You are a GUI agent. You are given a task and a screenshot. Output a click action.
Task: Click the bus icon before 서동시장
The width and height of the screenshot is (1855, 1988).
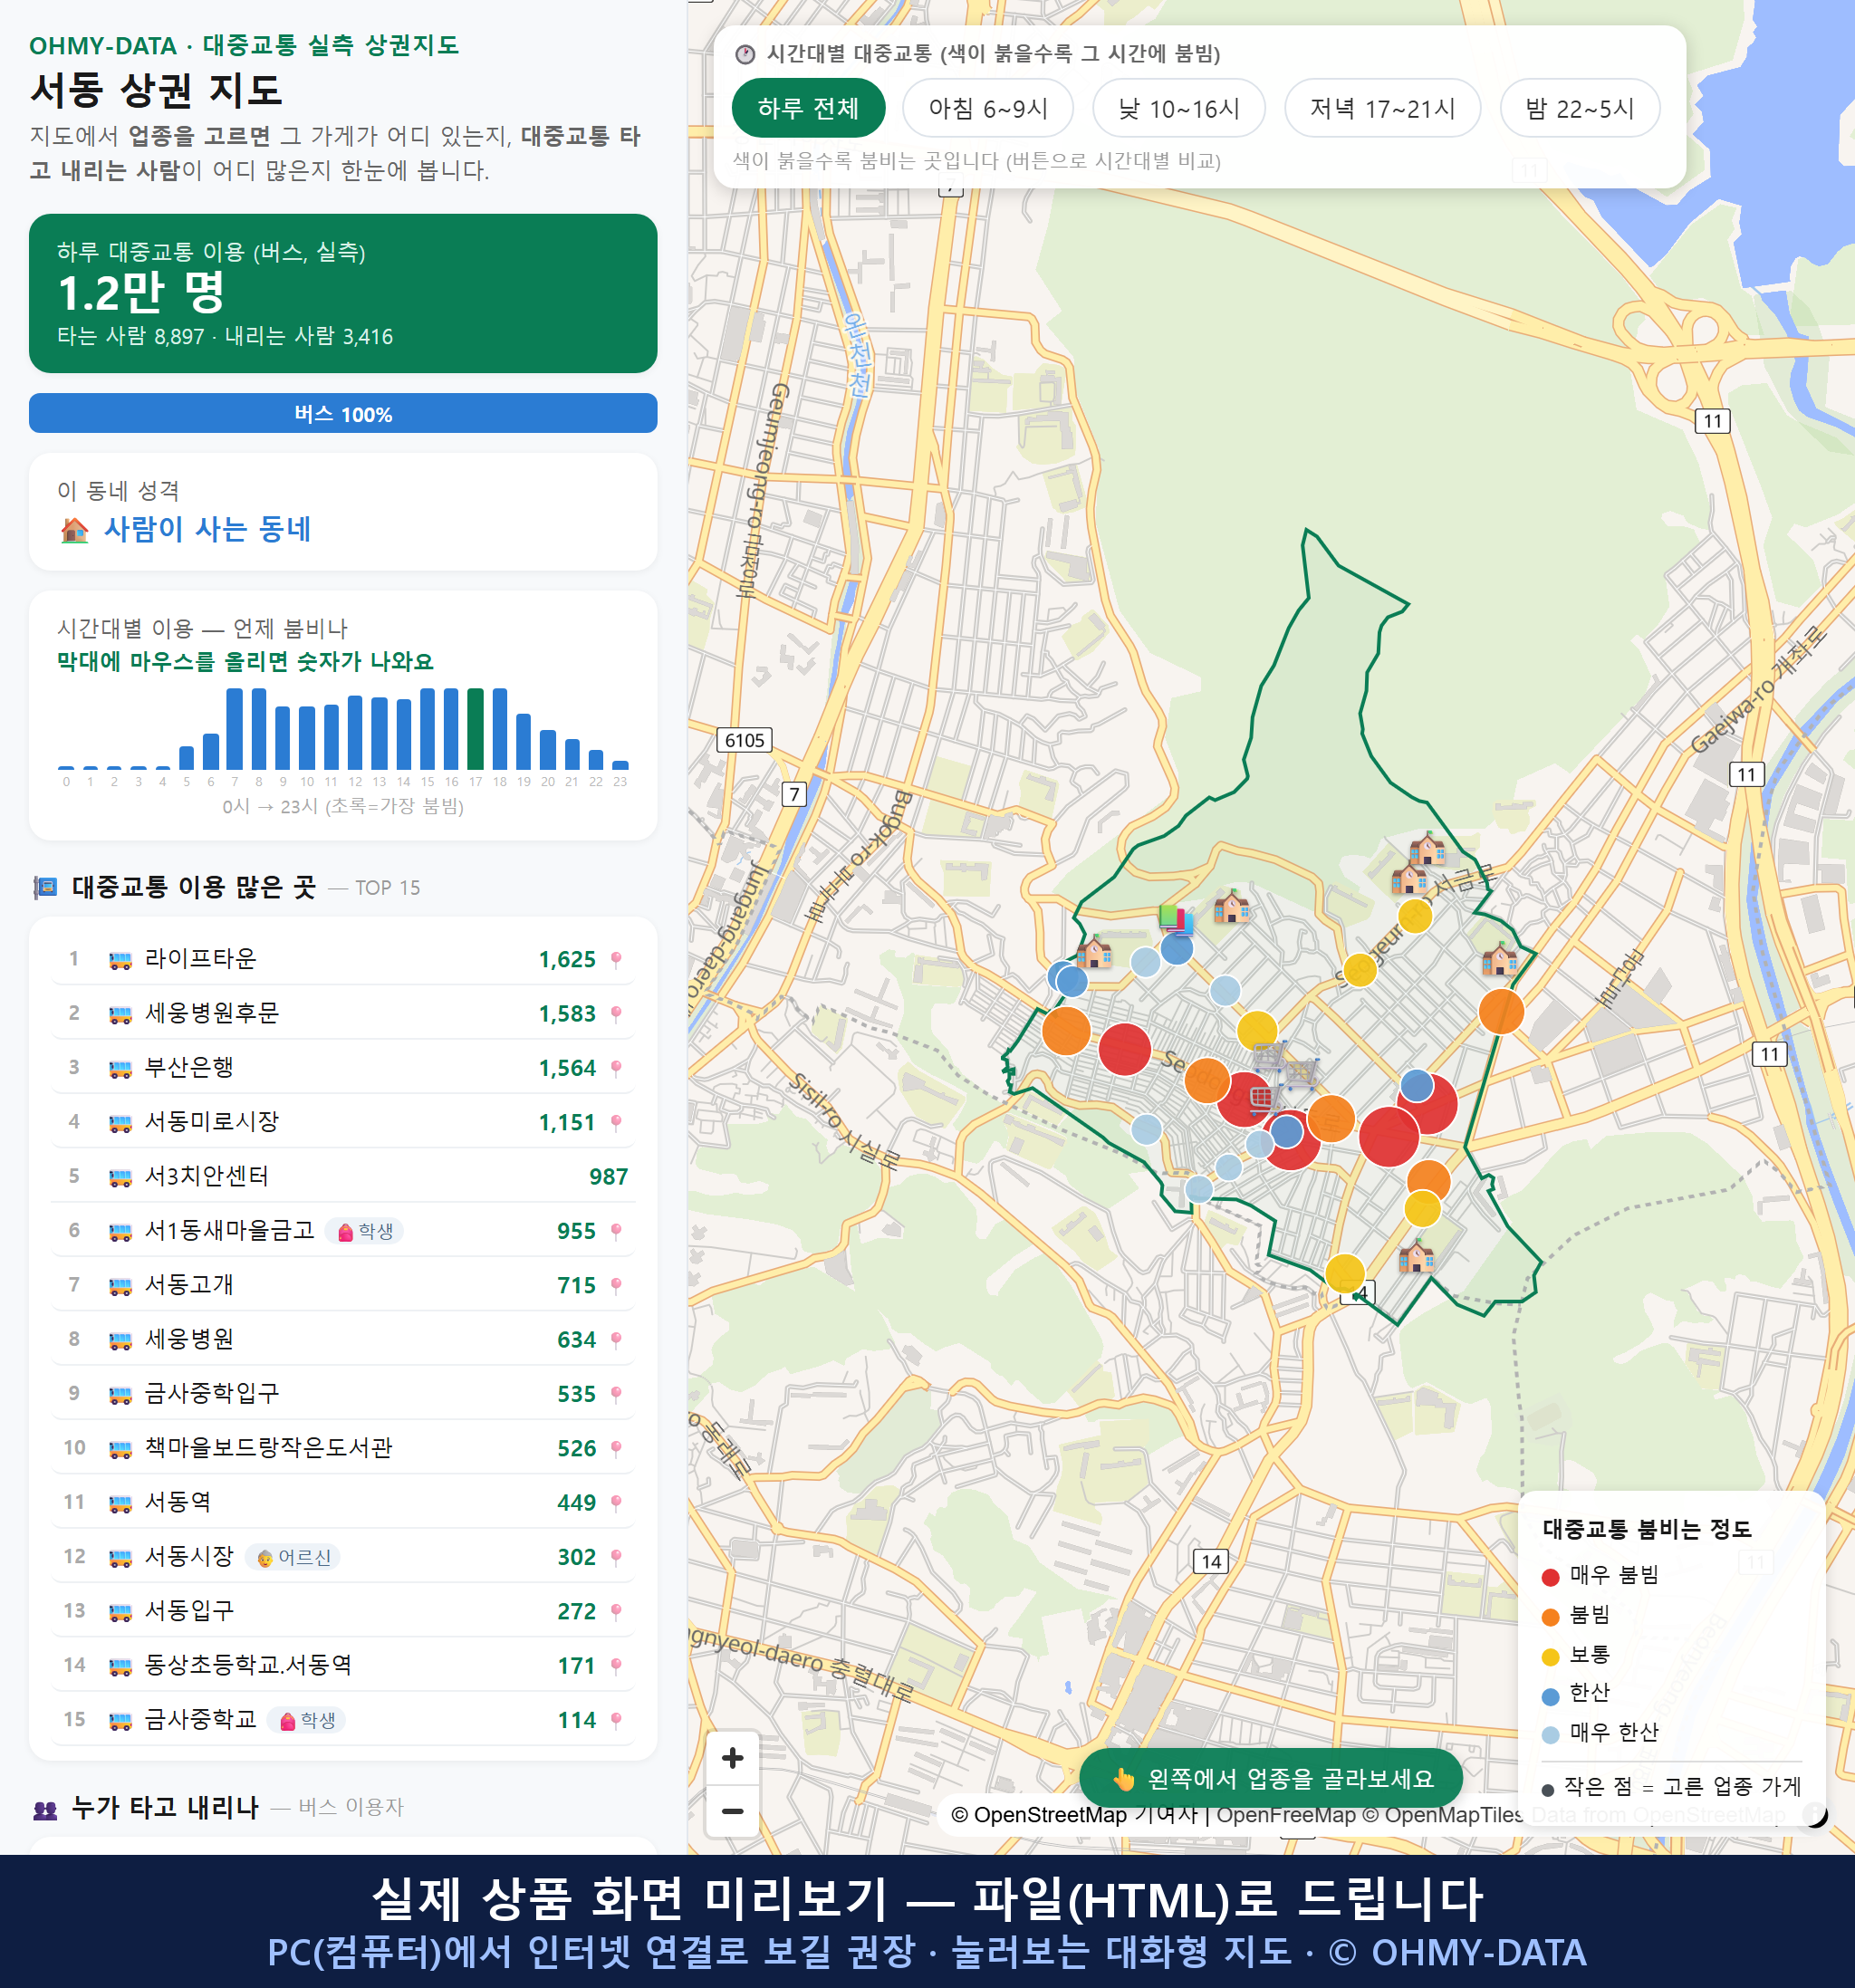click(x=120, y=1557)
